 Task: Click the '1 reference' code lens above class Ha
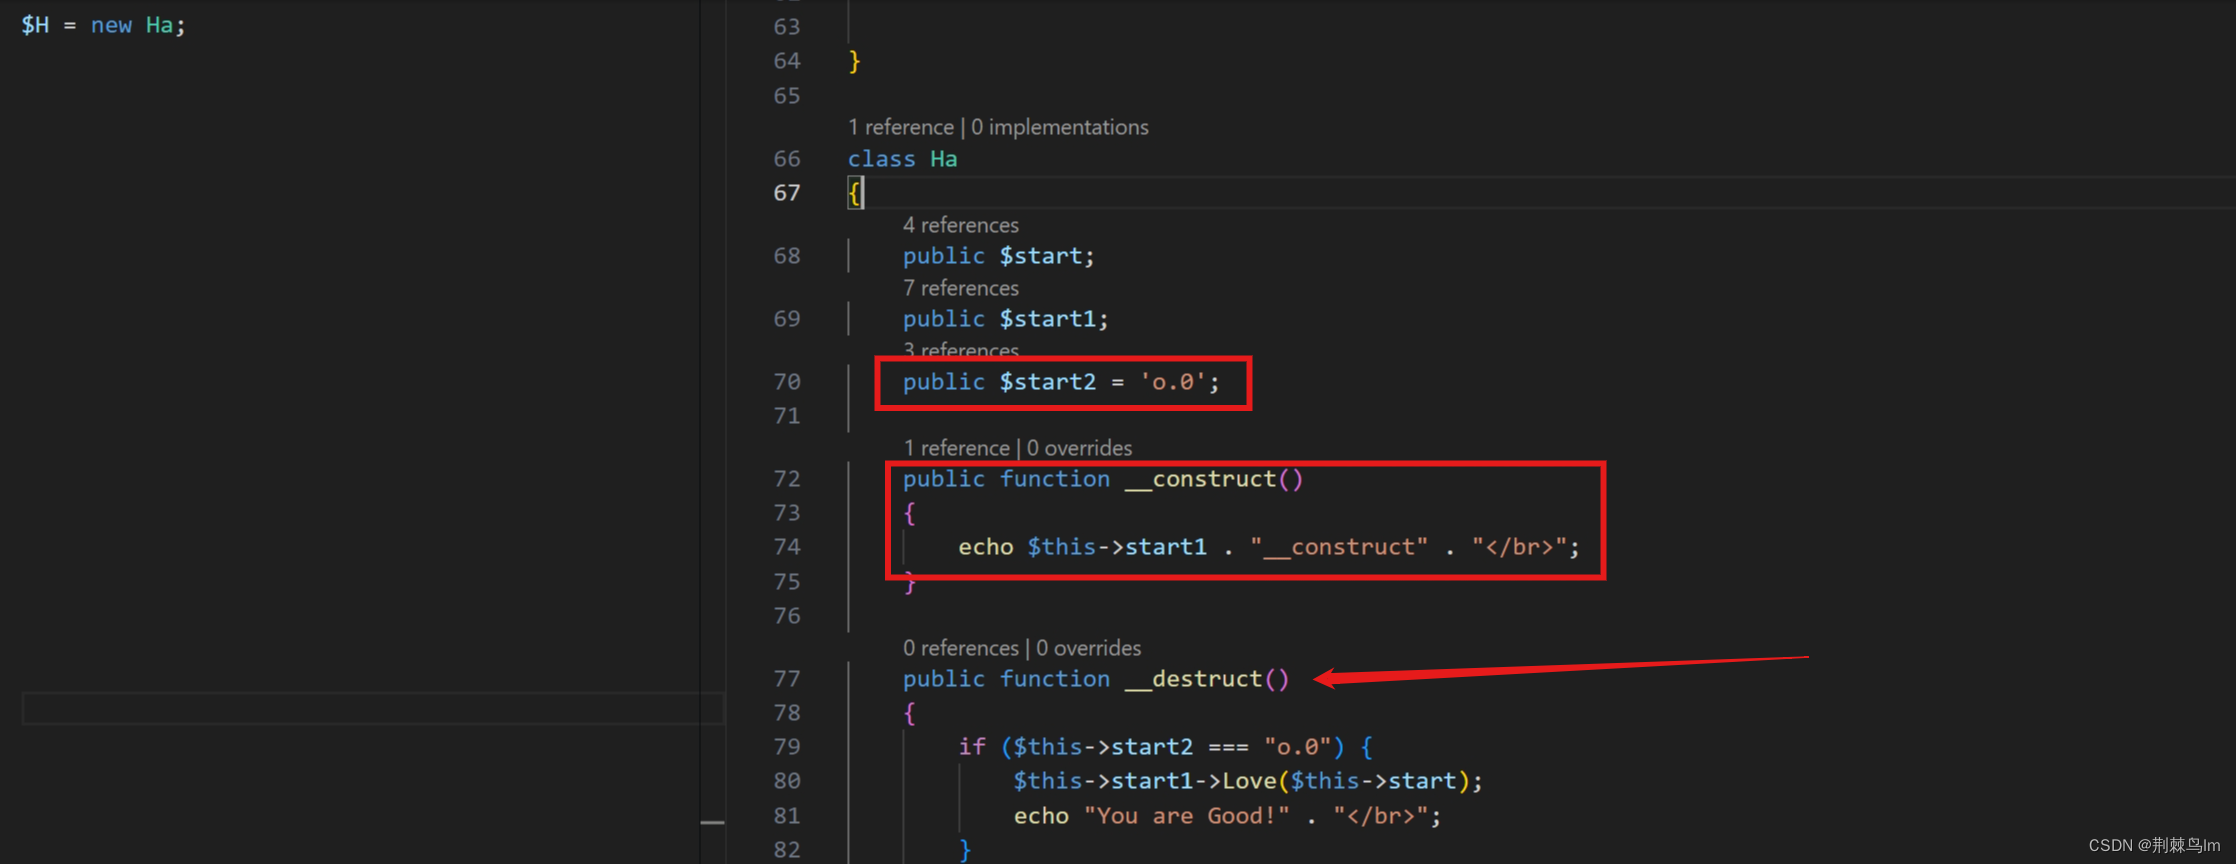[901, 127]
